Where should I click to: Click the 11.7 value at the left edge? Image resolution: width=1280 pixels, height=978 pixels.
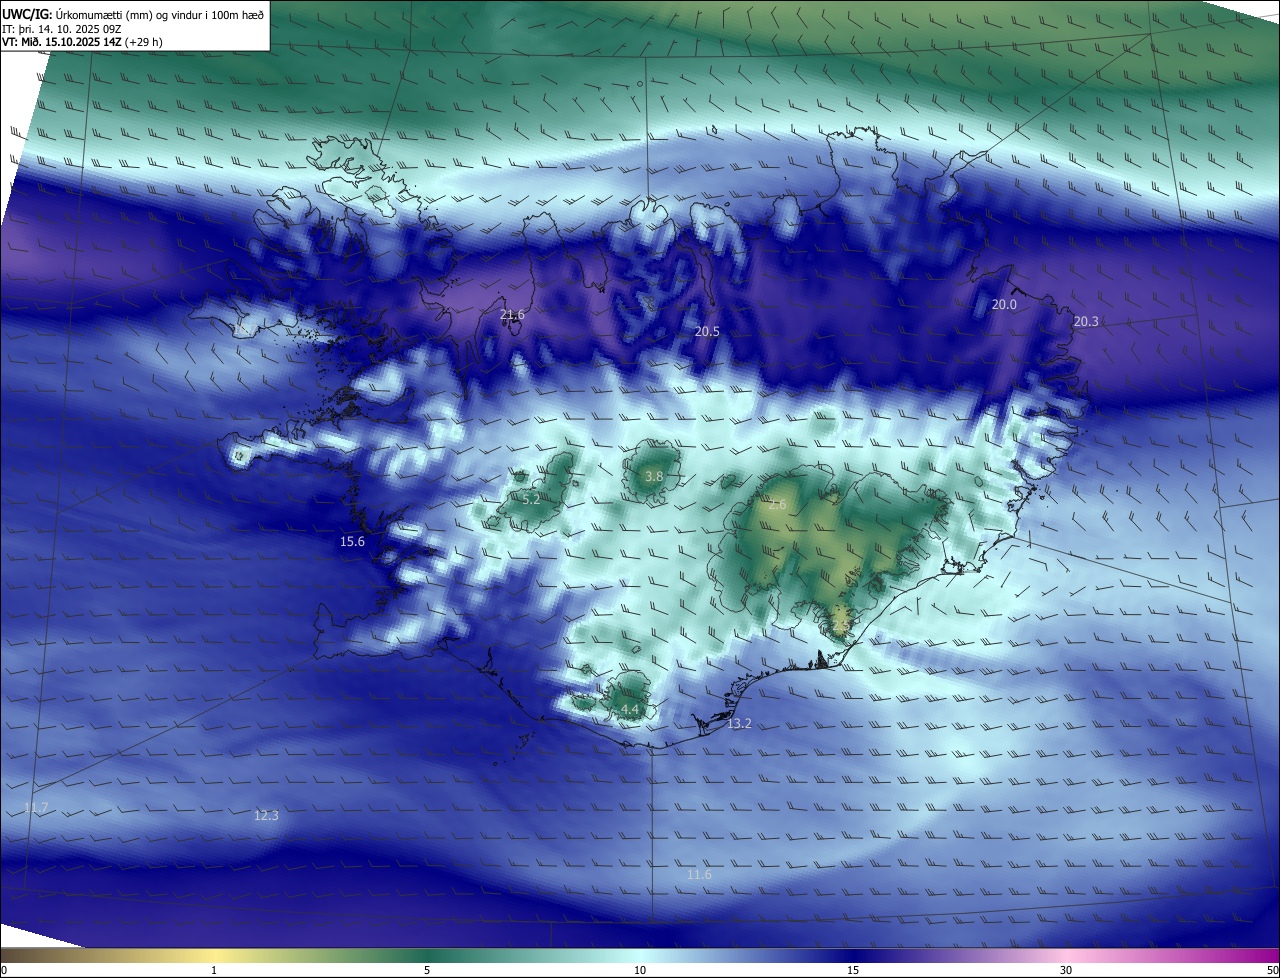point(35,807)
